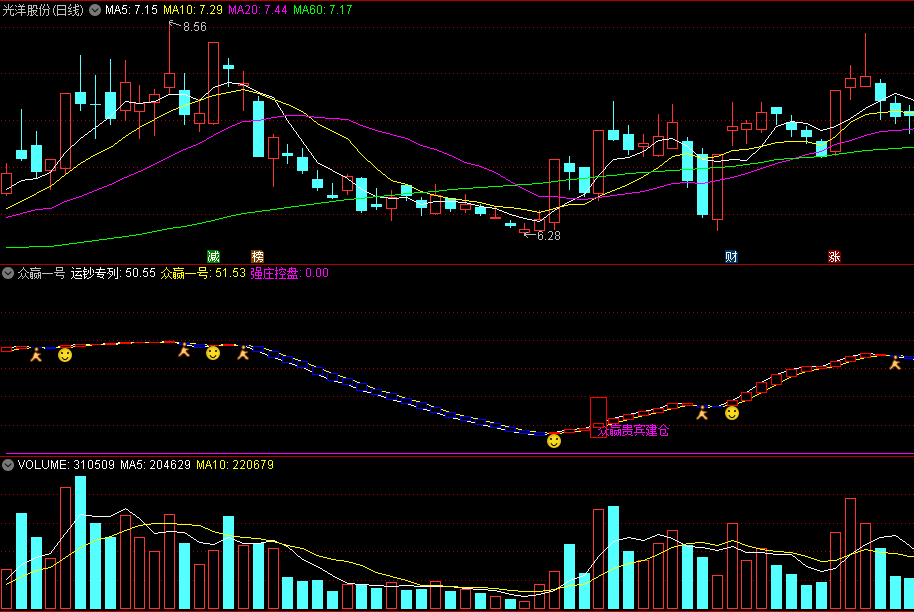Click the 运钞专列: 50.55 value
The image size is (914, 612).
click(x=113, y=273)
